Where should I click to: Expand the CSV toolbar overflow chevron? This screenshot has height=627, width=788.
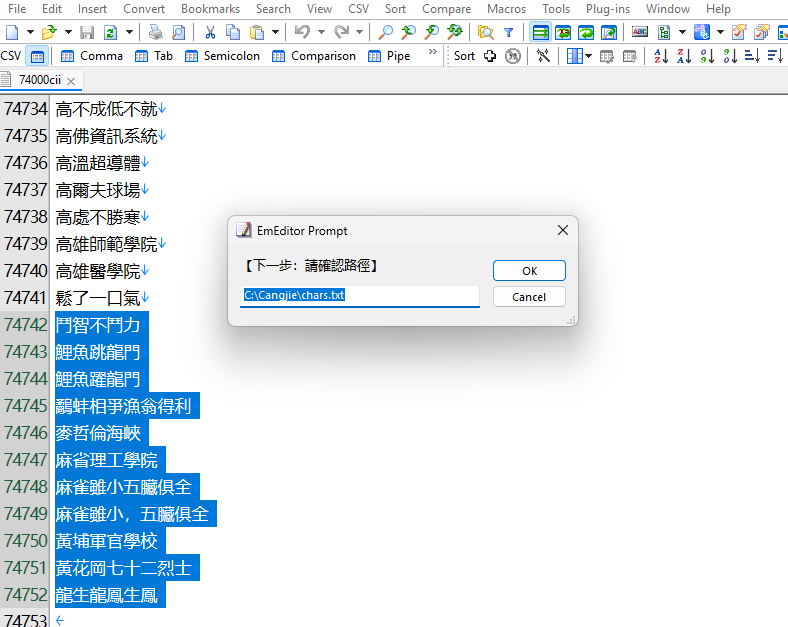point(433,52)
